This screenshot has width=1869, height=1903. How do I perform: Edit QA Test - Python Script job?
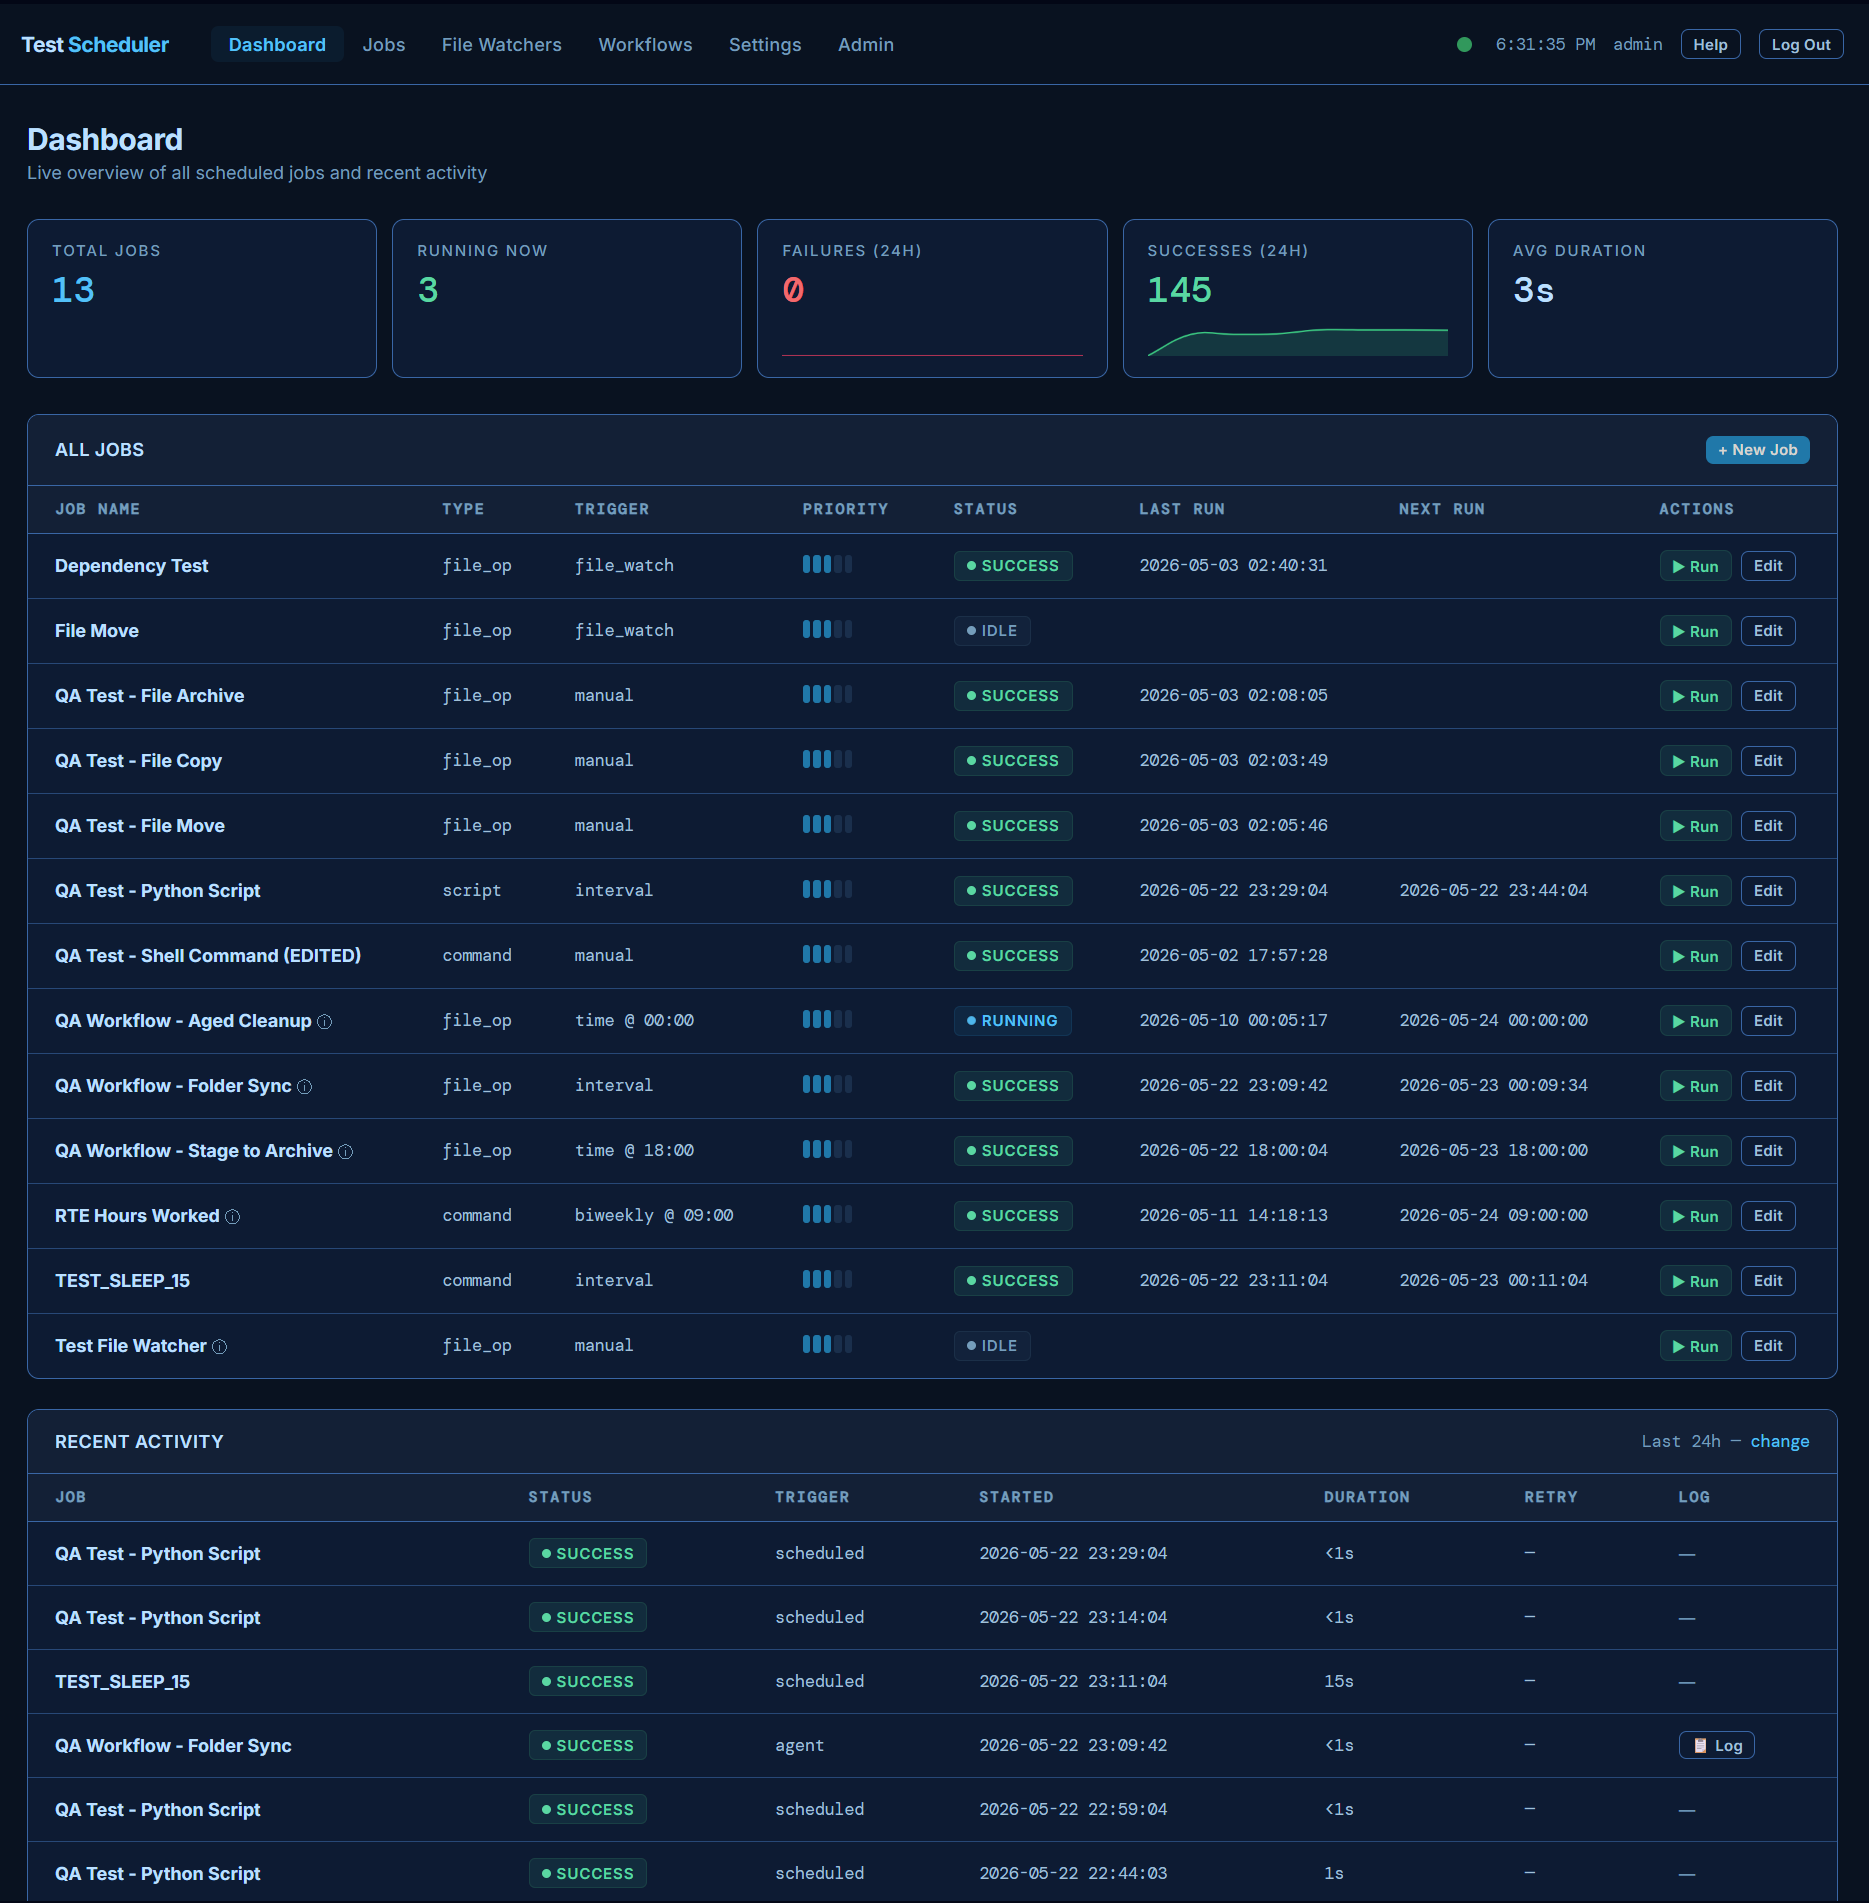coord(1768,891)
